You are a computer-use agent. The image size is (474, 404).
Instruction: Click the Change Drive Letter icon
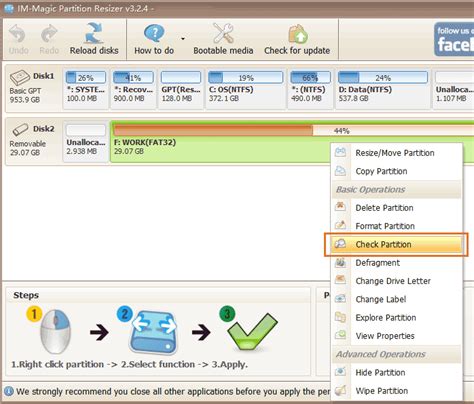click(340, 280)
